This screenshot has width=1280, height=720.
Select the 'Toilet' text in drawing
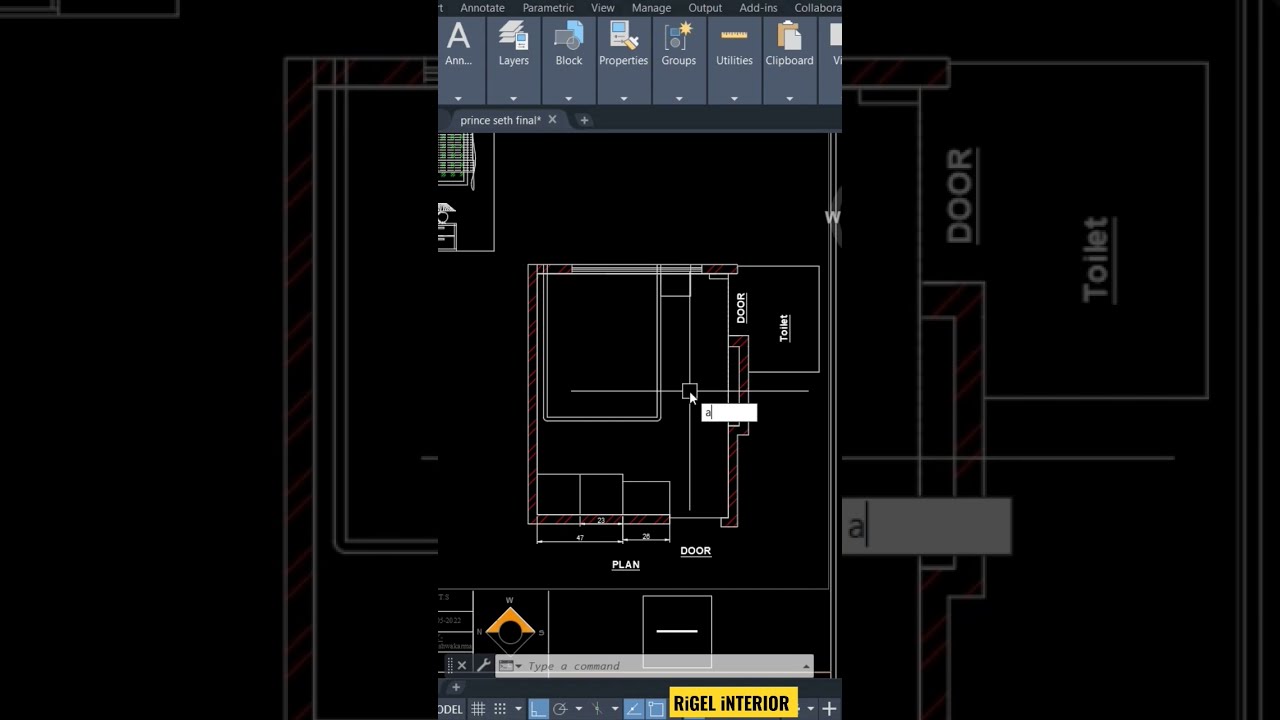click(784, 328)
